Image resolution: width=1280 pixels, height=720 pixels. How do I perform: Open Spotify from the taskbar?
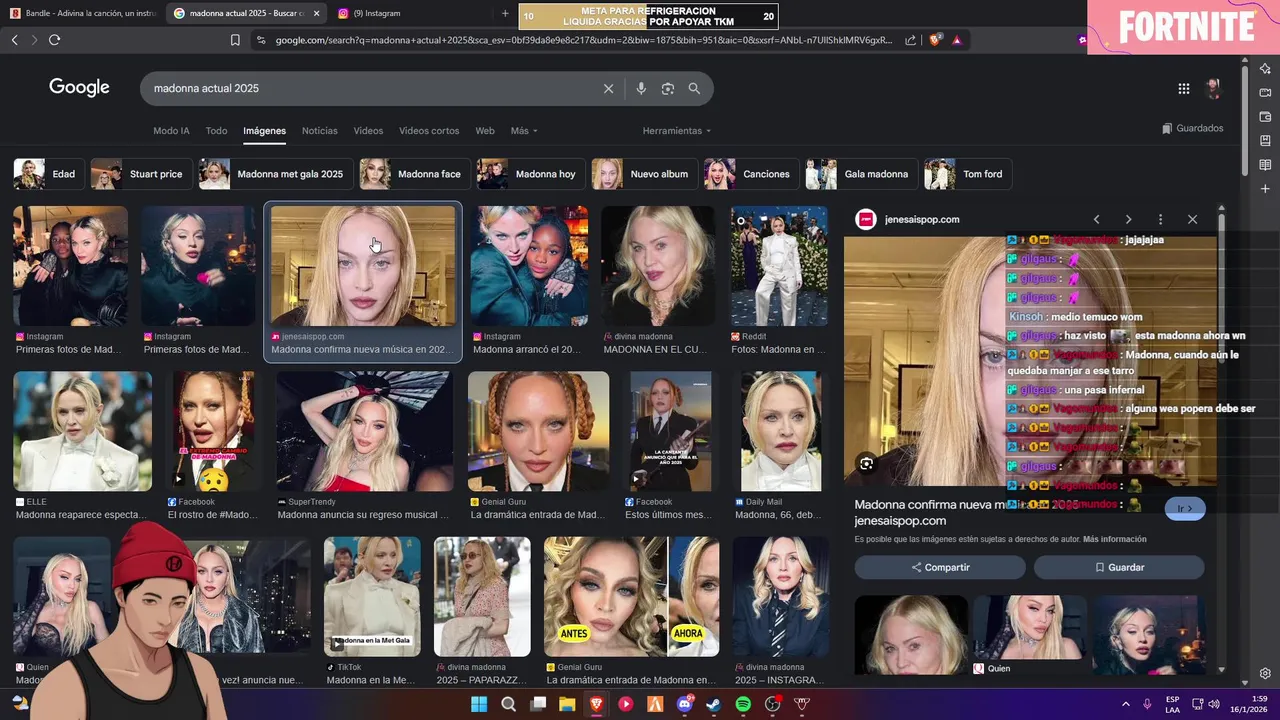743,704
